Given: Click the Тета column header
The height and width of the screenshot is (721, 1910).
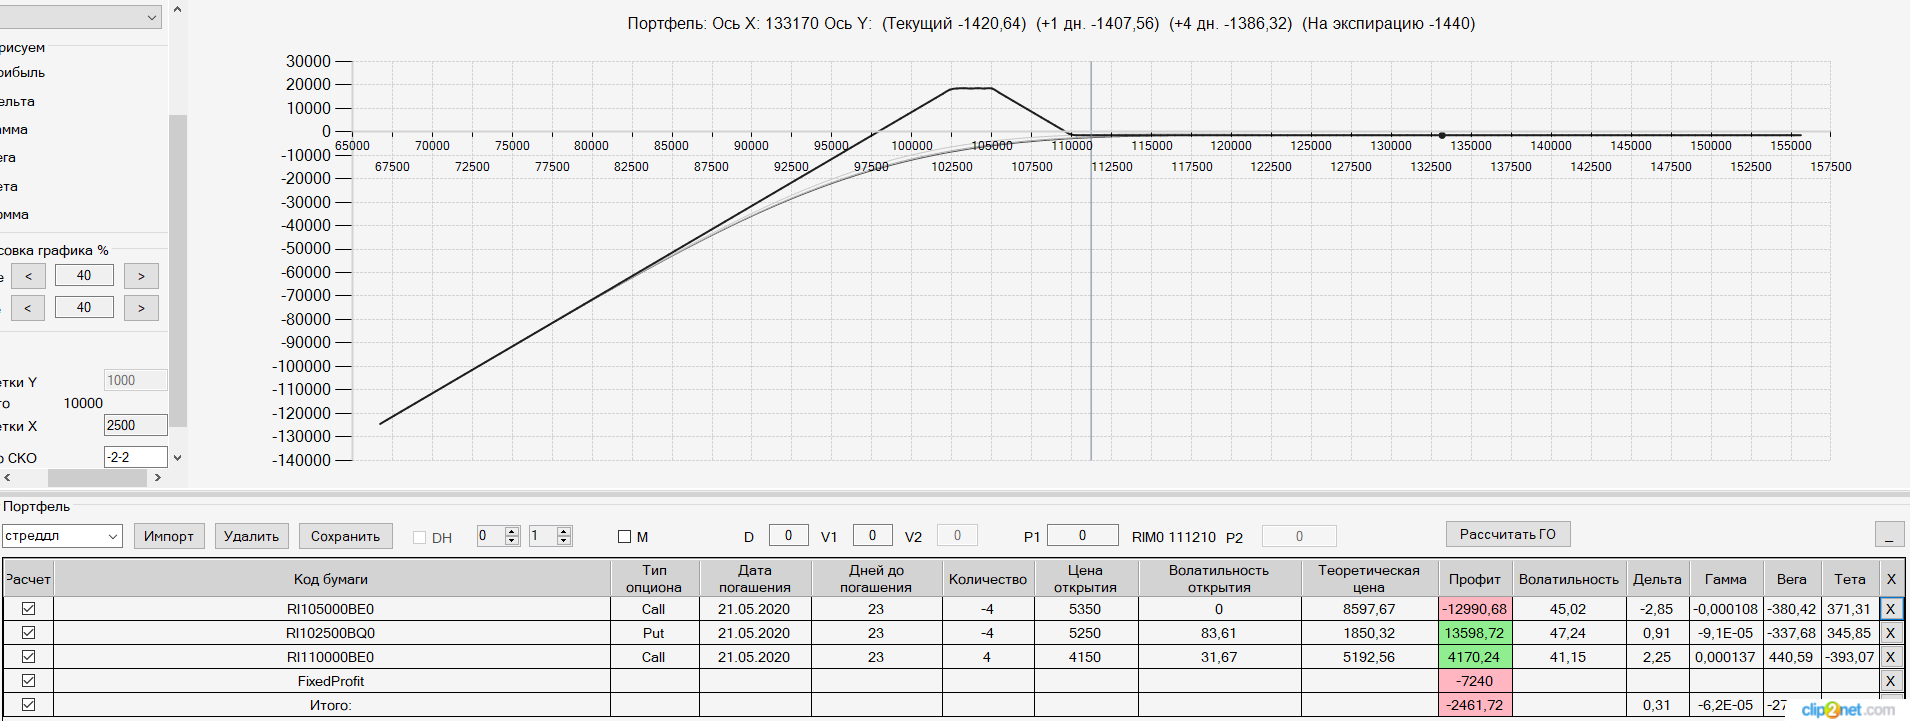Looking at the screenshot, I should click(x=1850, y=579).
